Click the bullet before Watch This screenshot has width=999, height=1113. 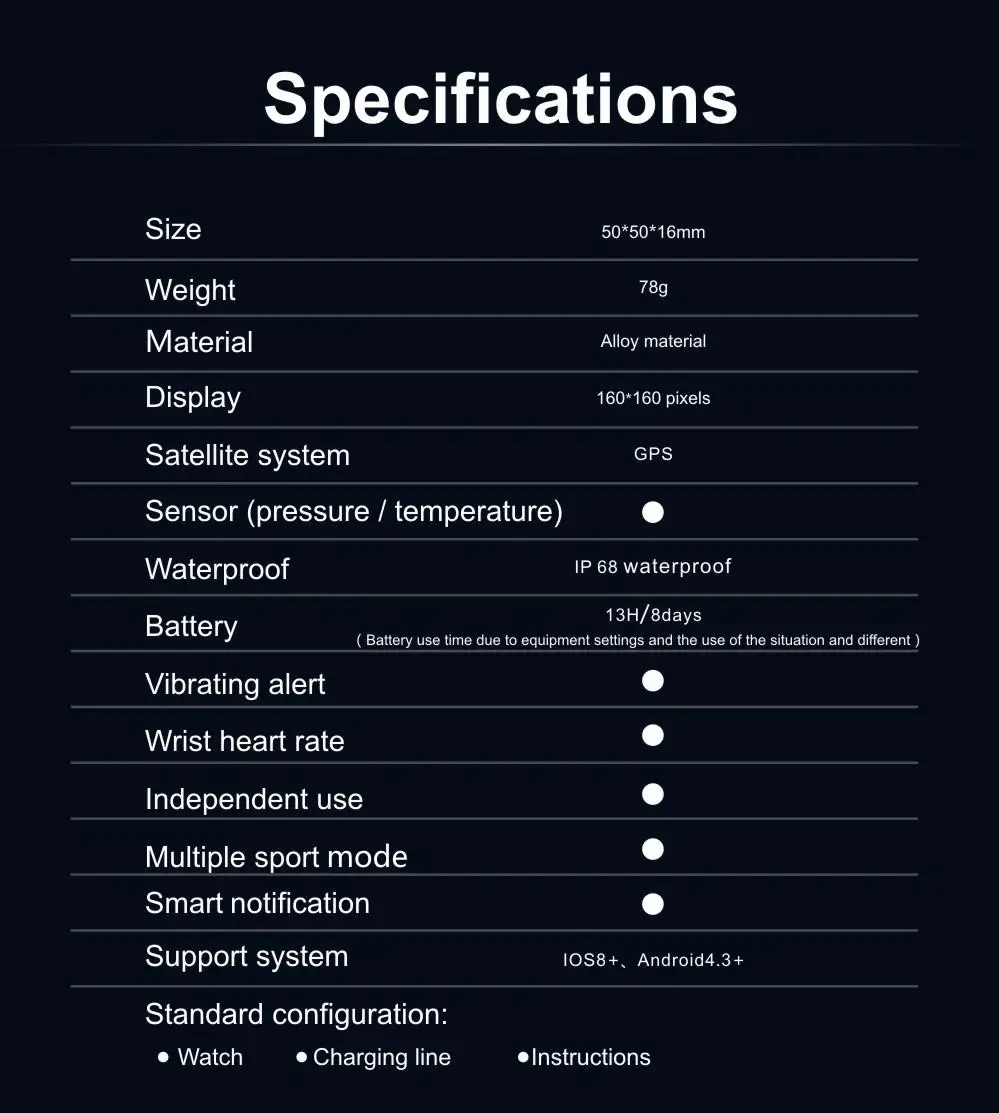click(164, 1057)
